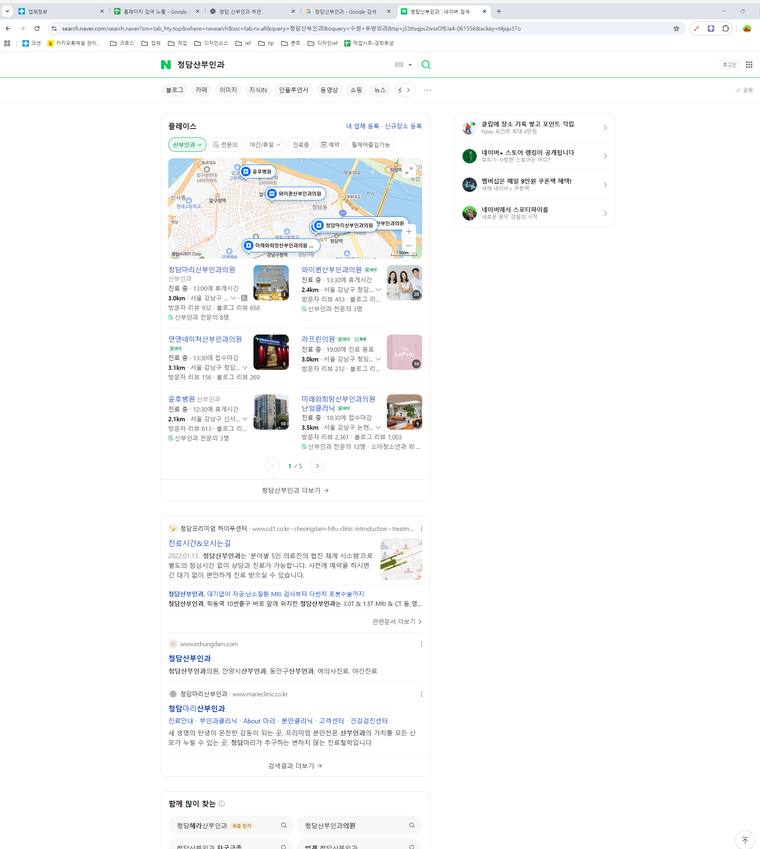Go back to the previous page

(x=8, y=28)
